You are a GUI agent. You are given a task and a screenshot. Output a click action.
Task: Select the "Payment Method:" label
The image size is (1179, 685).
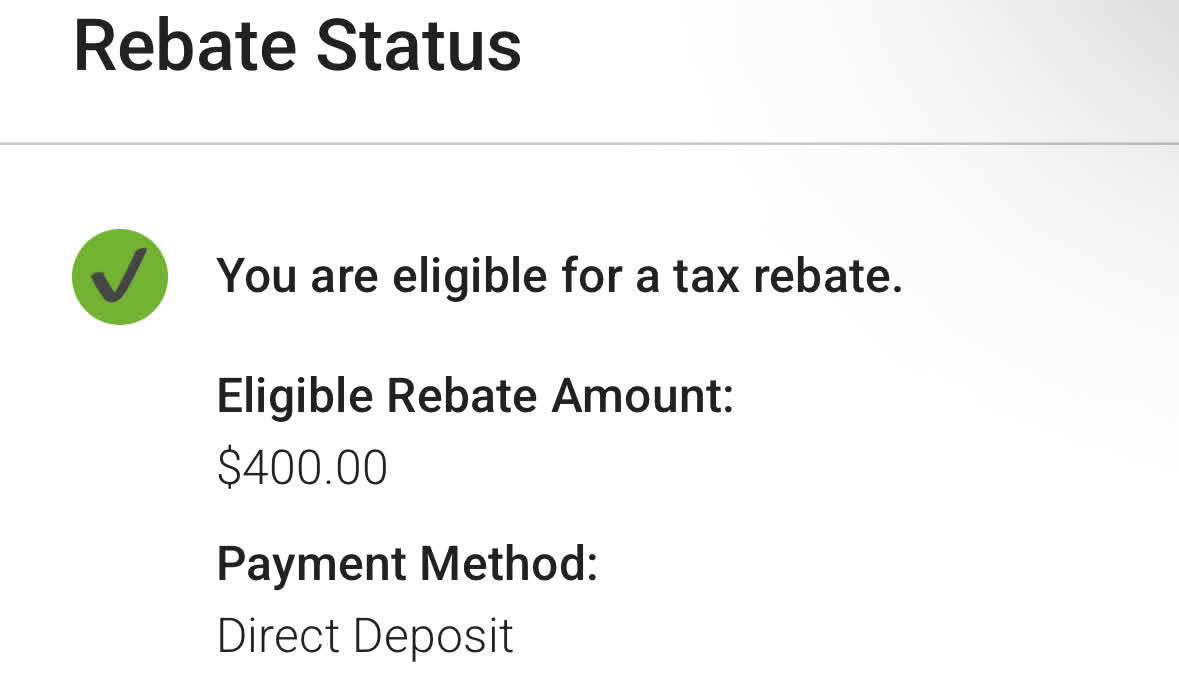click(x=407, y=564)
